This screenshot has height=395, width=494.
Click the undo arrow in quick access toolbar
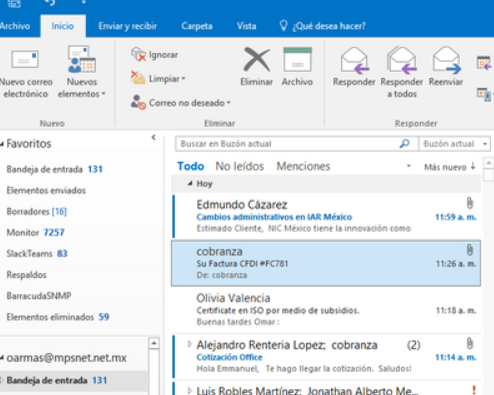[x=50, y=3]
